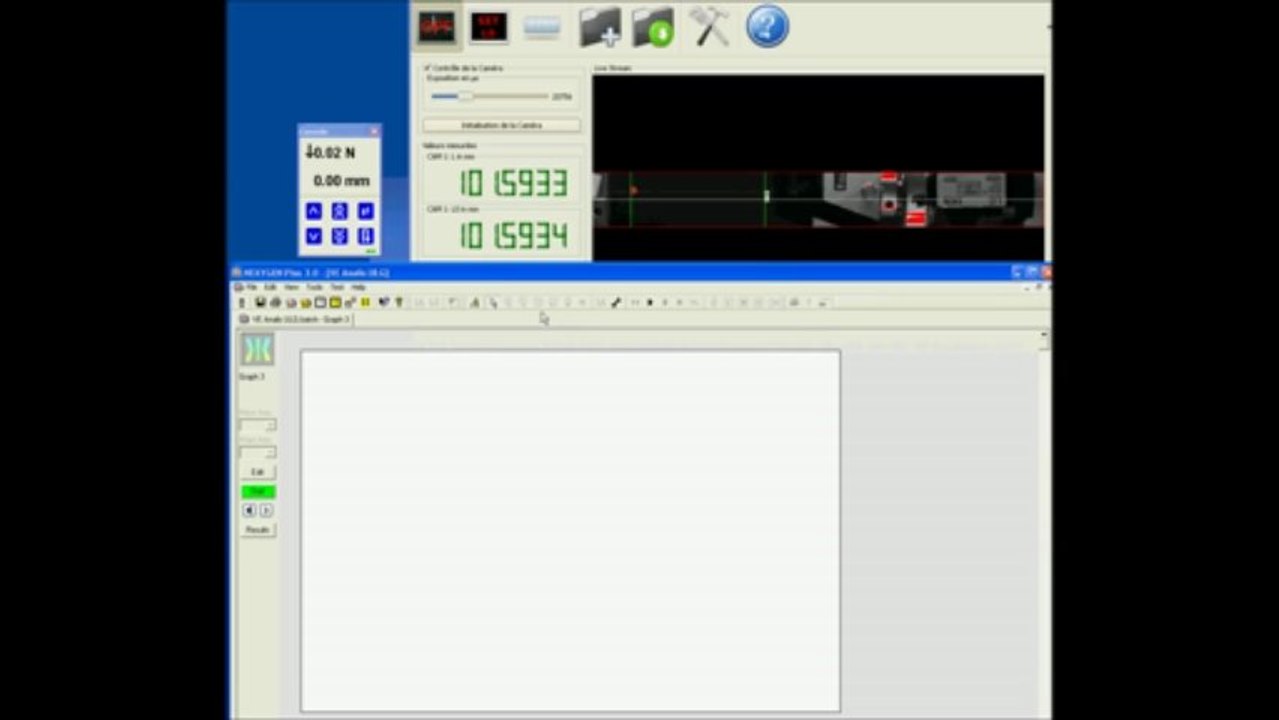Open the Tools menu in NEXYGEN Plus

point(314,287)
